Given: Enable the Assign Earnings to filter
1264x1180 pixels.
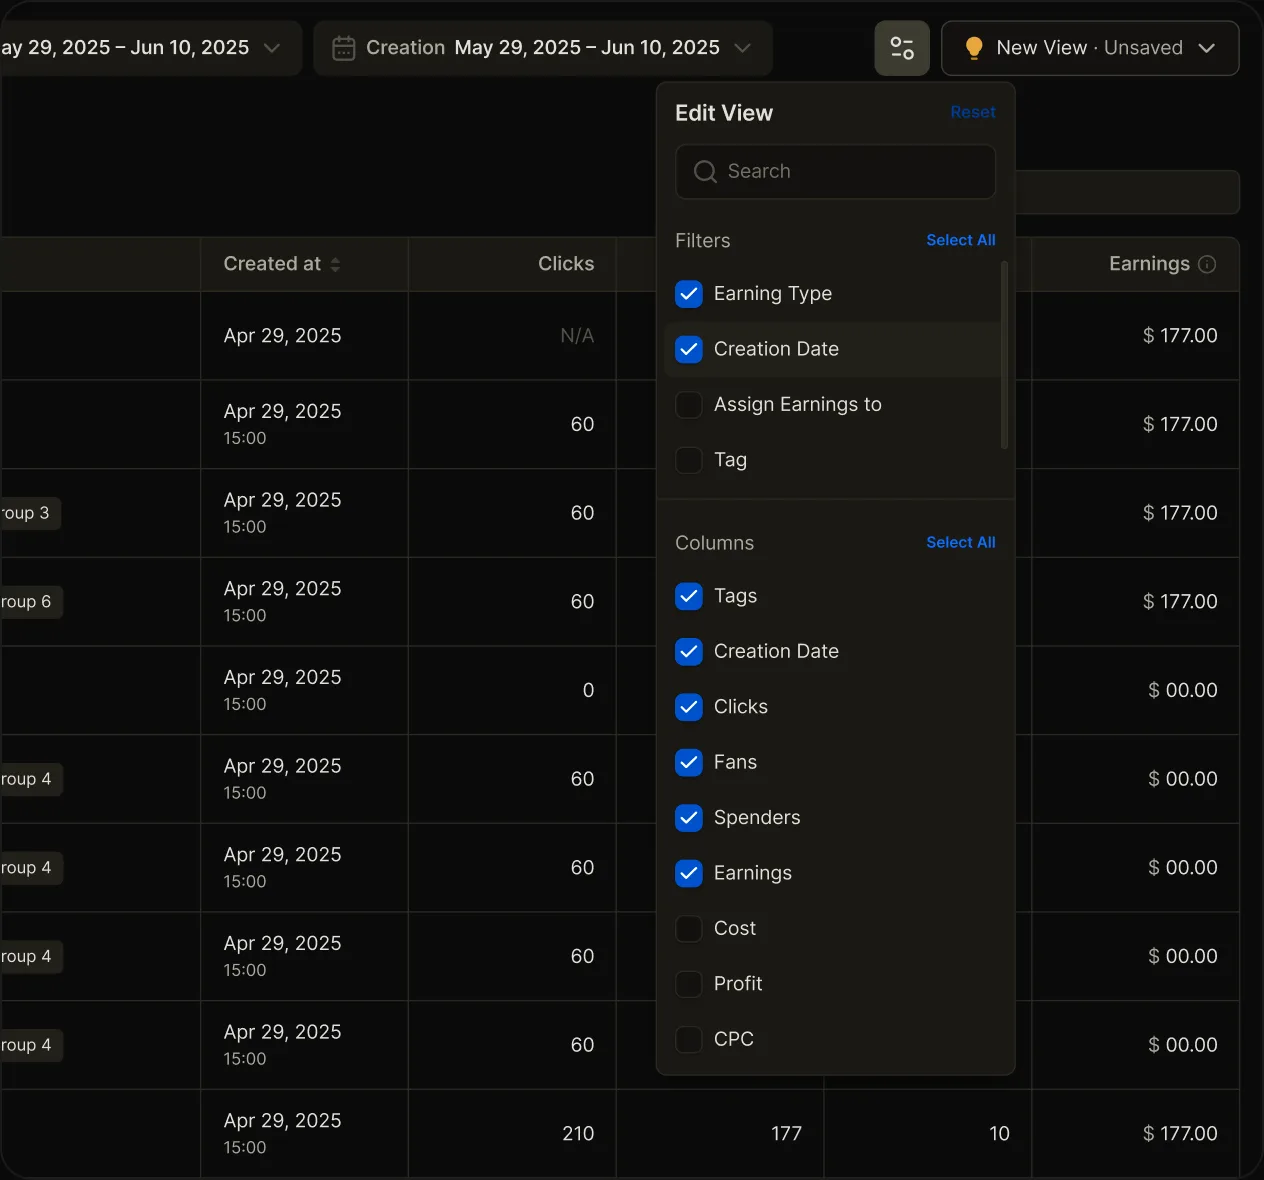Looking at the screenshot, I should click(689, 405).
